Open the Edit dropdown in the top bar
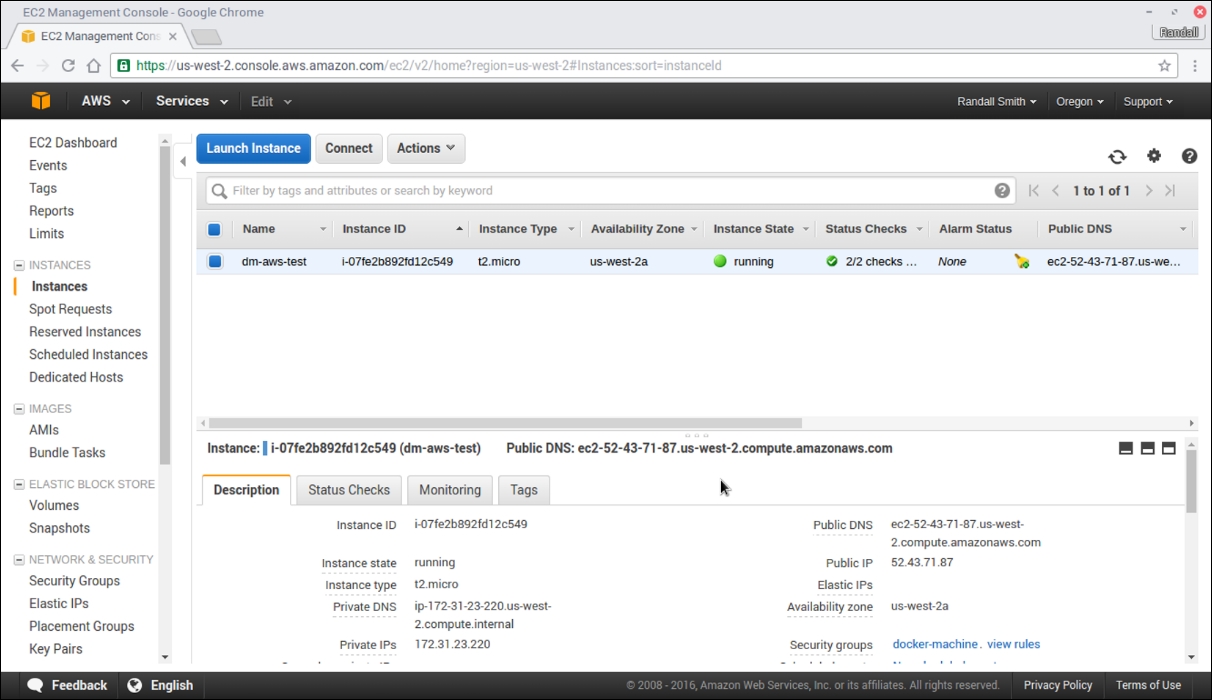This screenshot has height=700, width=1212. coord(271,101)
